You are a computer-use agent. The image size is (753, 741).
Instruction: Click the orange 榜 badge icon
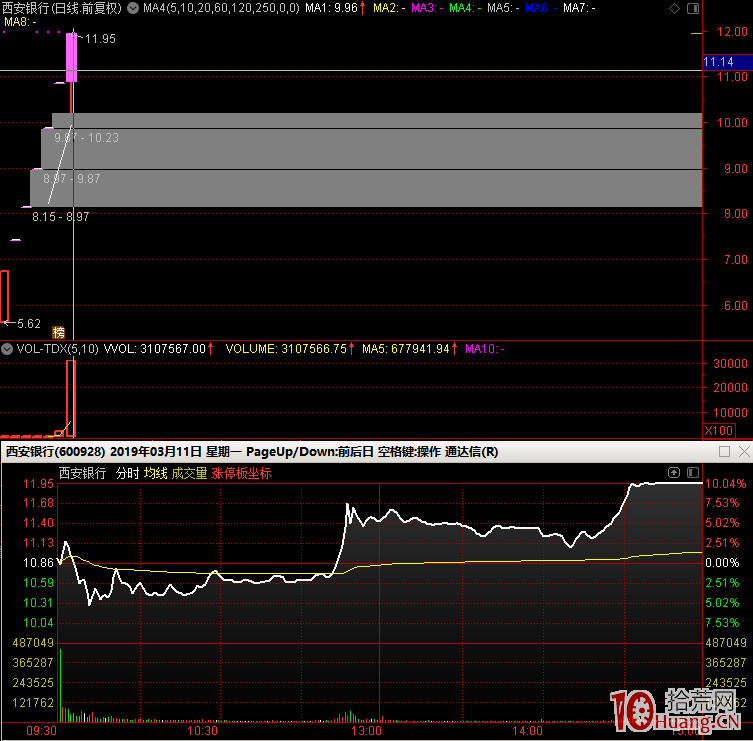(x=58, y=332)
